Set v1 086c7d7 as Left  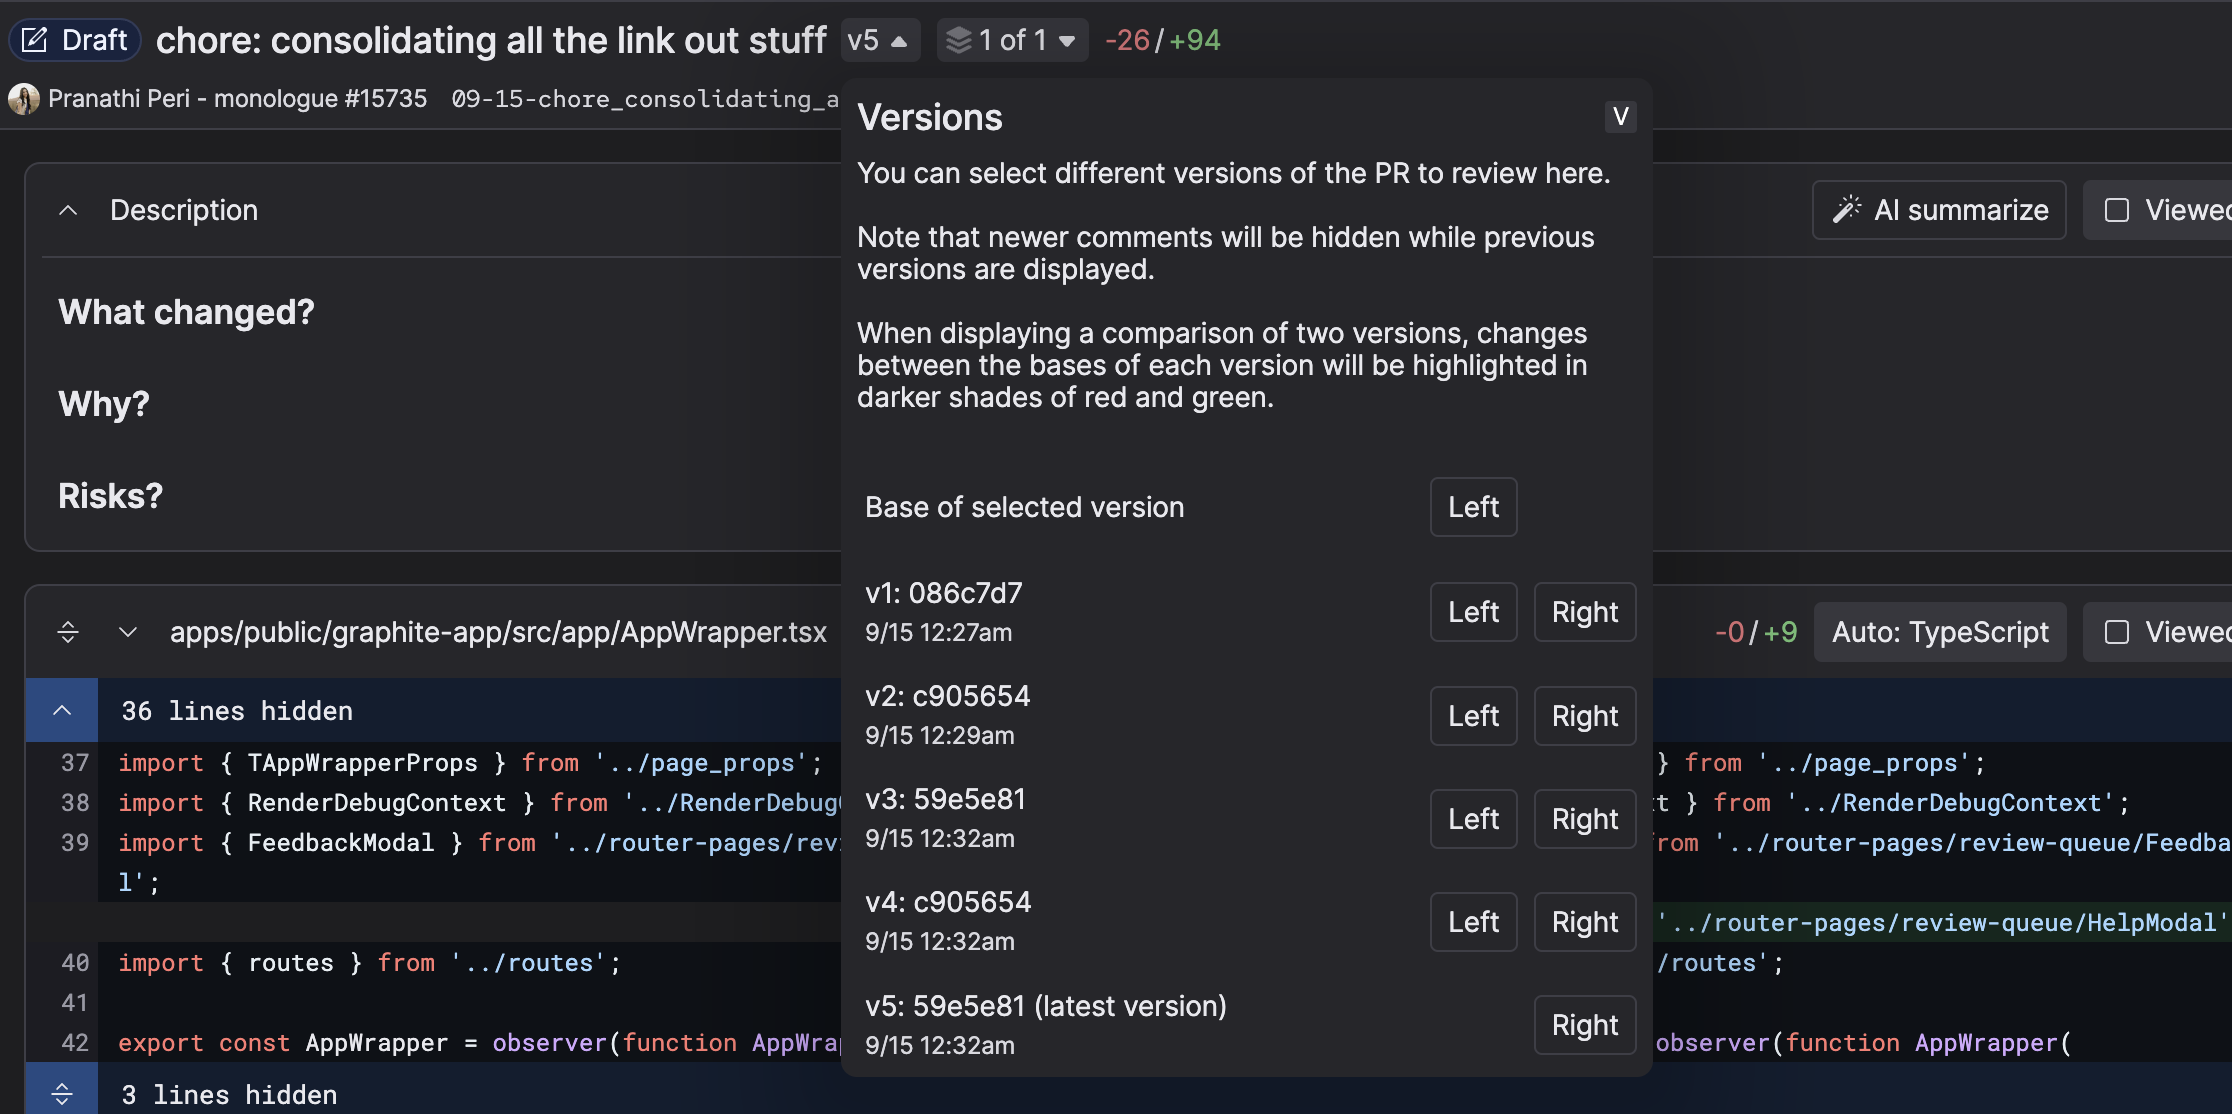[x=1473, y=612]
